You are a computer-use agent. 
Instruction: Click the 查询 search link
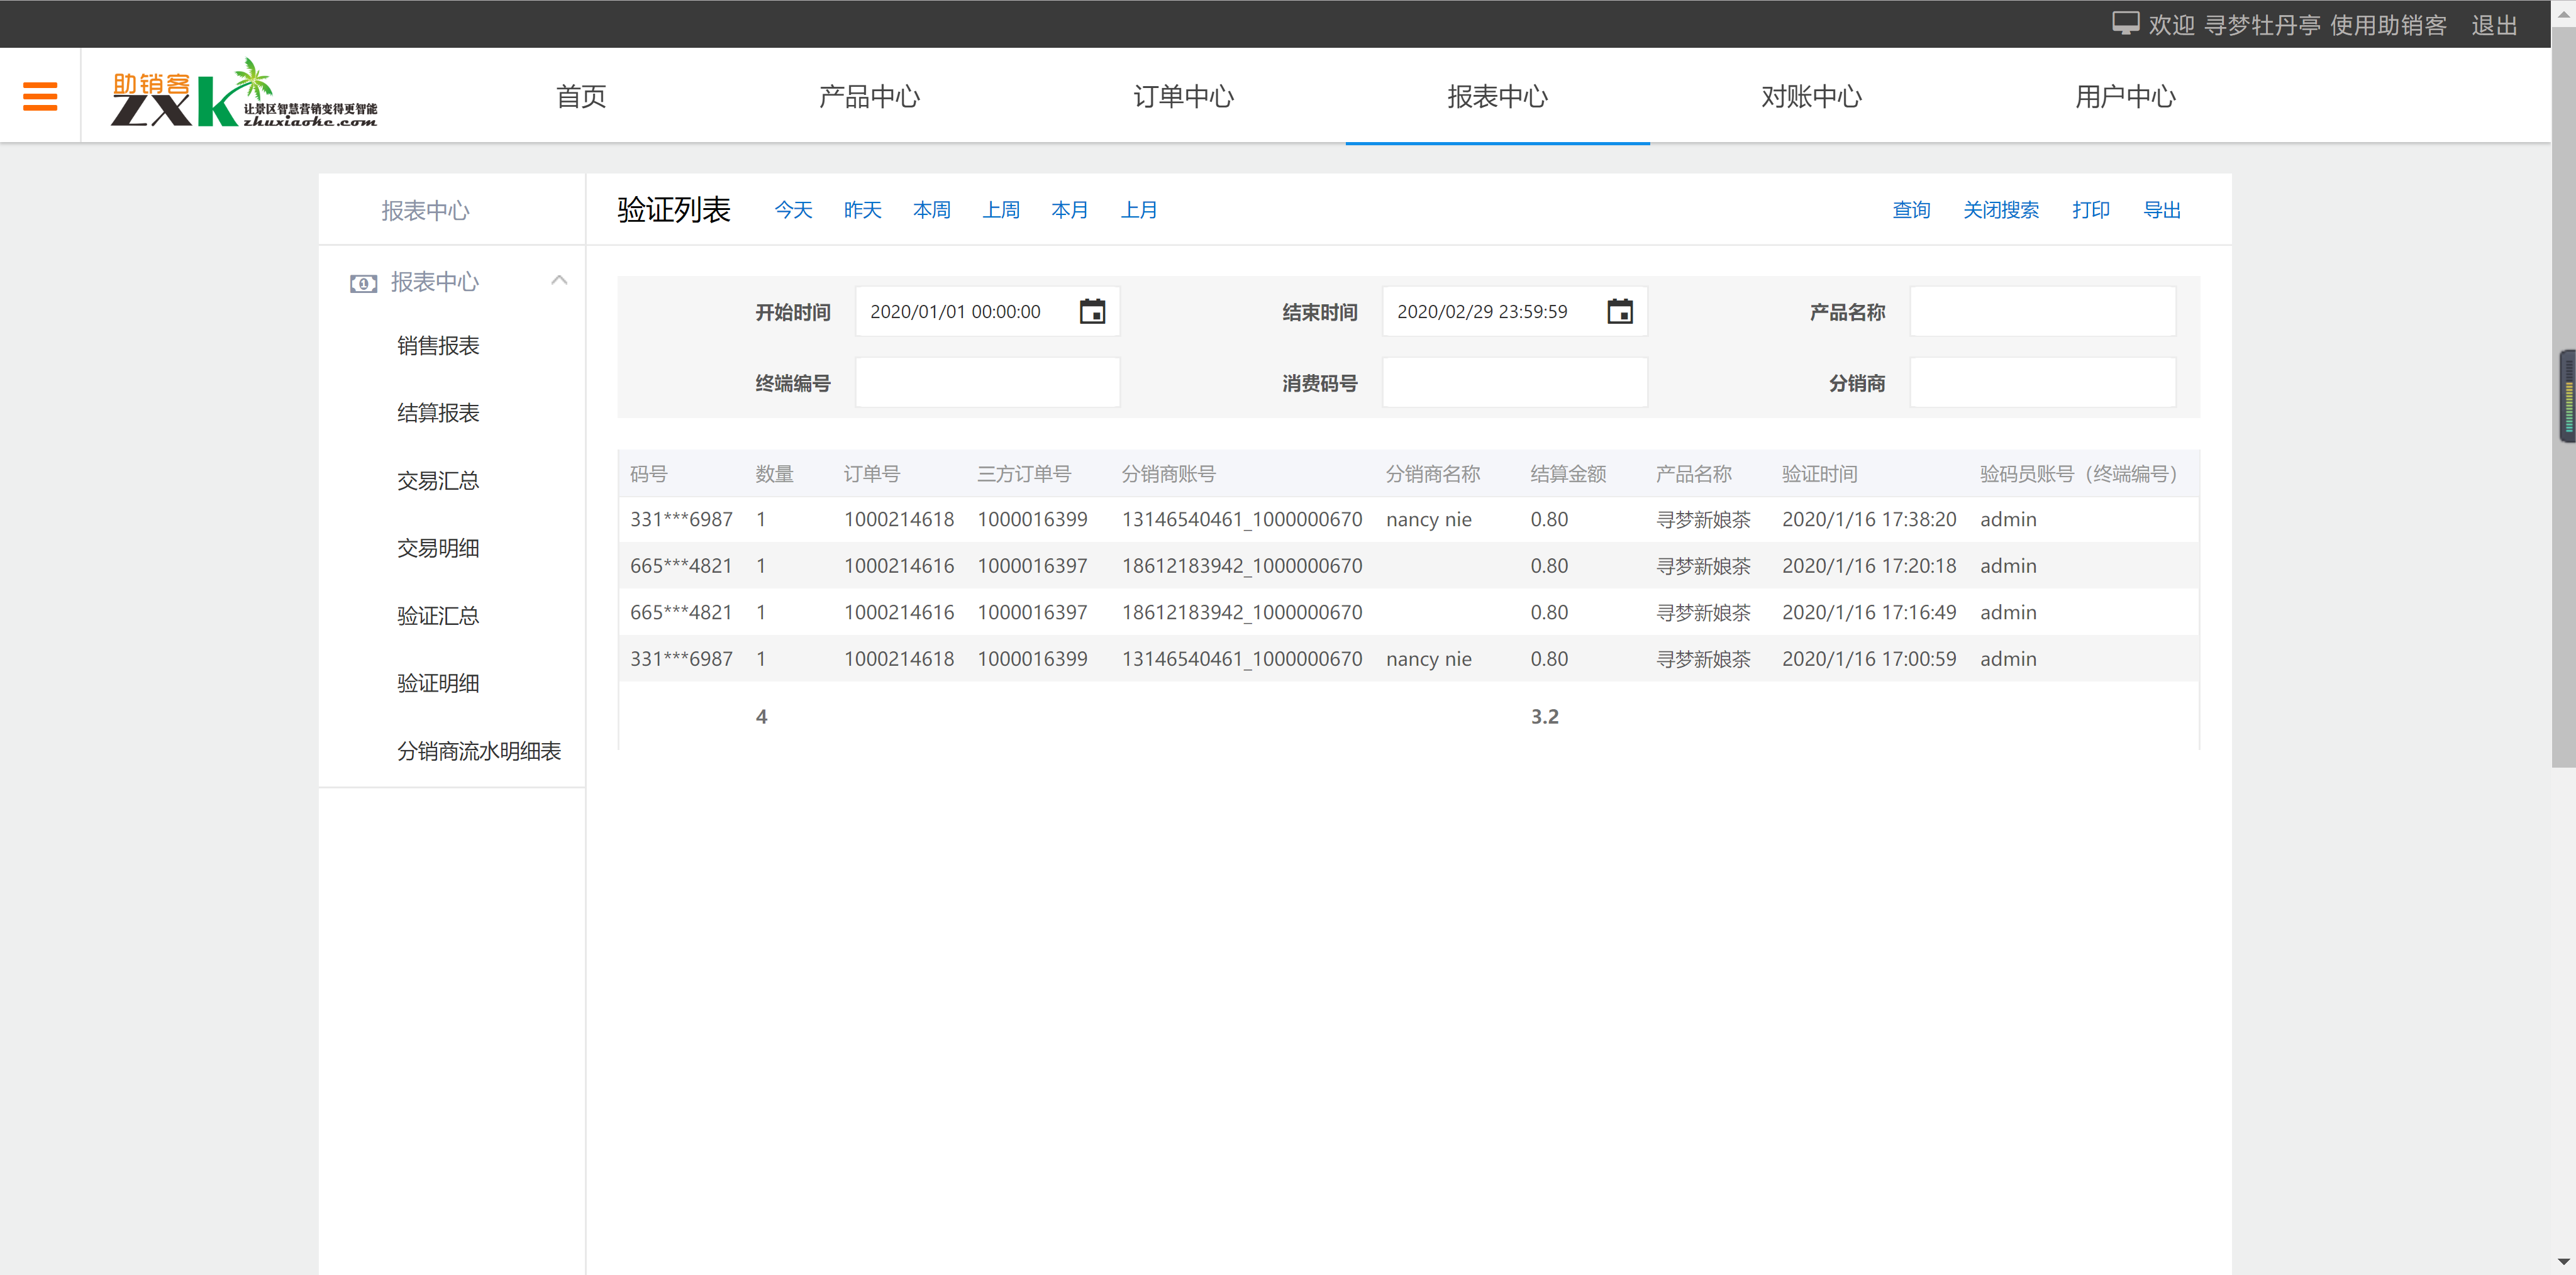pyautogui.click(x=1910, y=210)
